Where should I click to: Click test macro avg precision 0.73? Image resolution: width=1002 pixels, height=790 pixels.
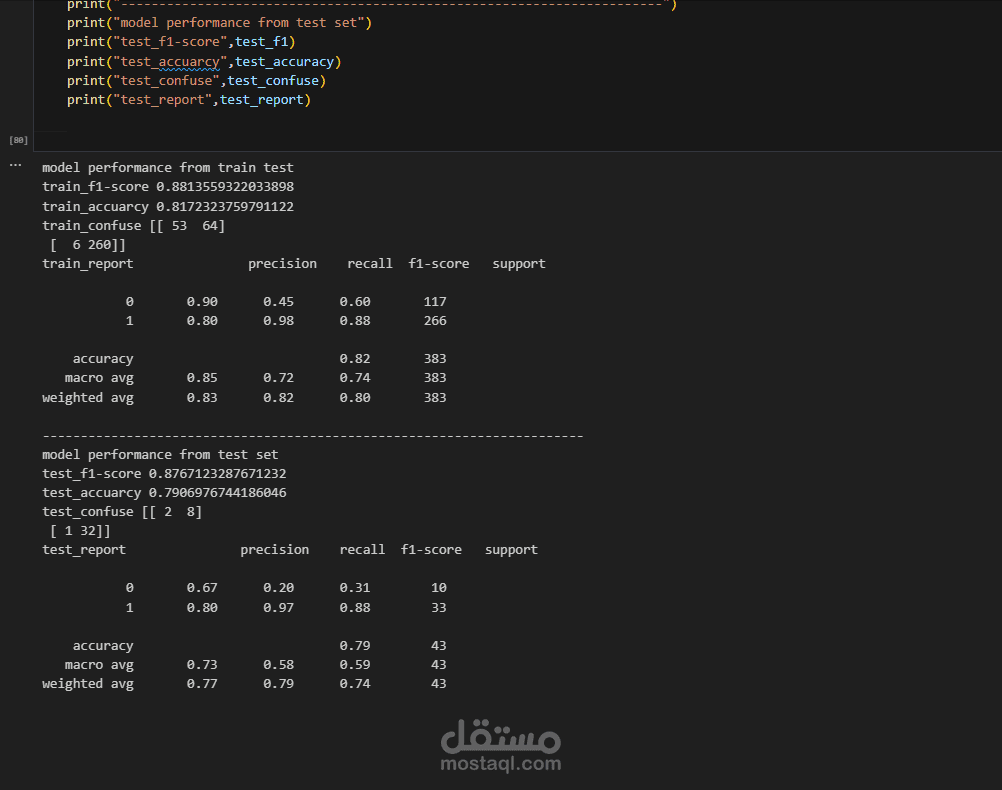coord(202,665)
